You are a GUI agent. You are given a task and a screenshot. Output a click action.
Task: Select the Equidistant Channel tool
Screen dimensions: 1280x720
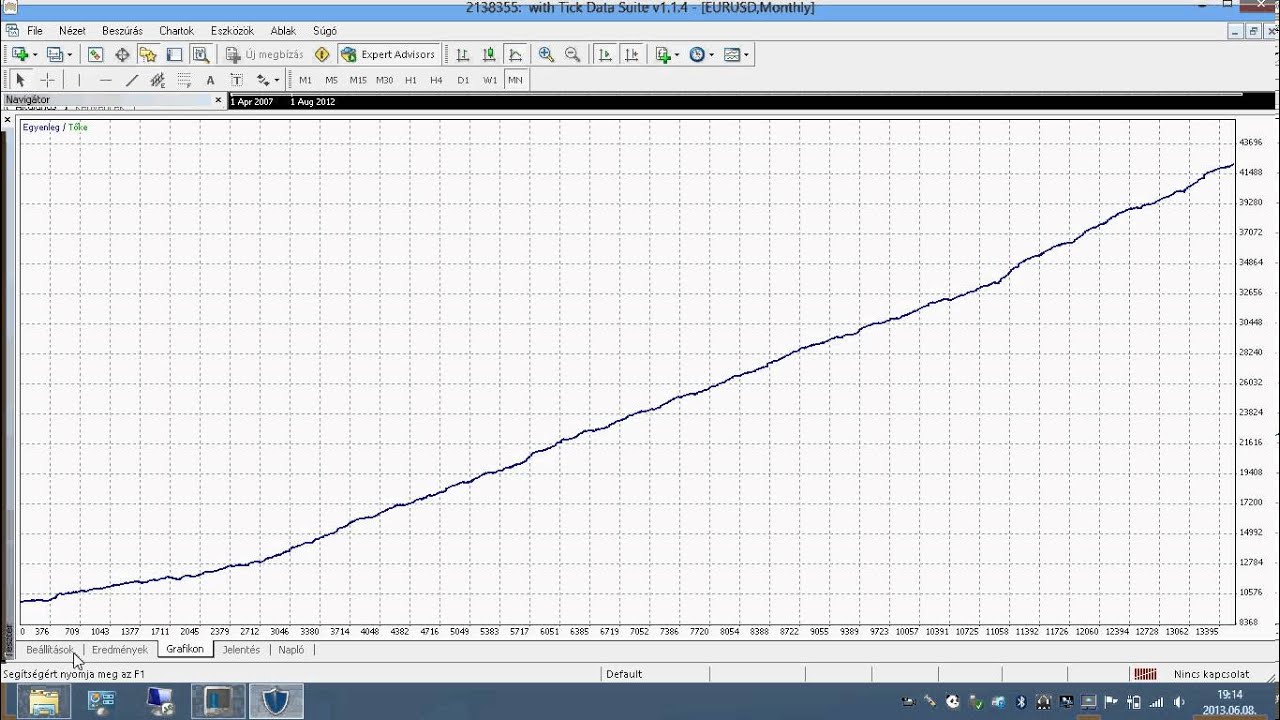tap(157, 80)
